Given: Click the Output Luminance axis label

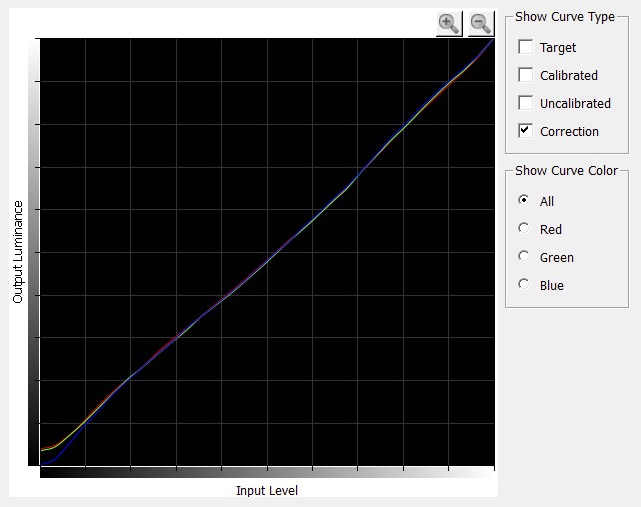Looking at the screenshot, I should (18, 251).
